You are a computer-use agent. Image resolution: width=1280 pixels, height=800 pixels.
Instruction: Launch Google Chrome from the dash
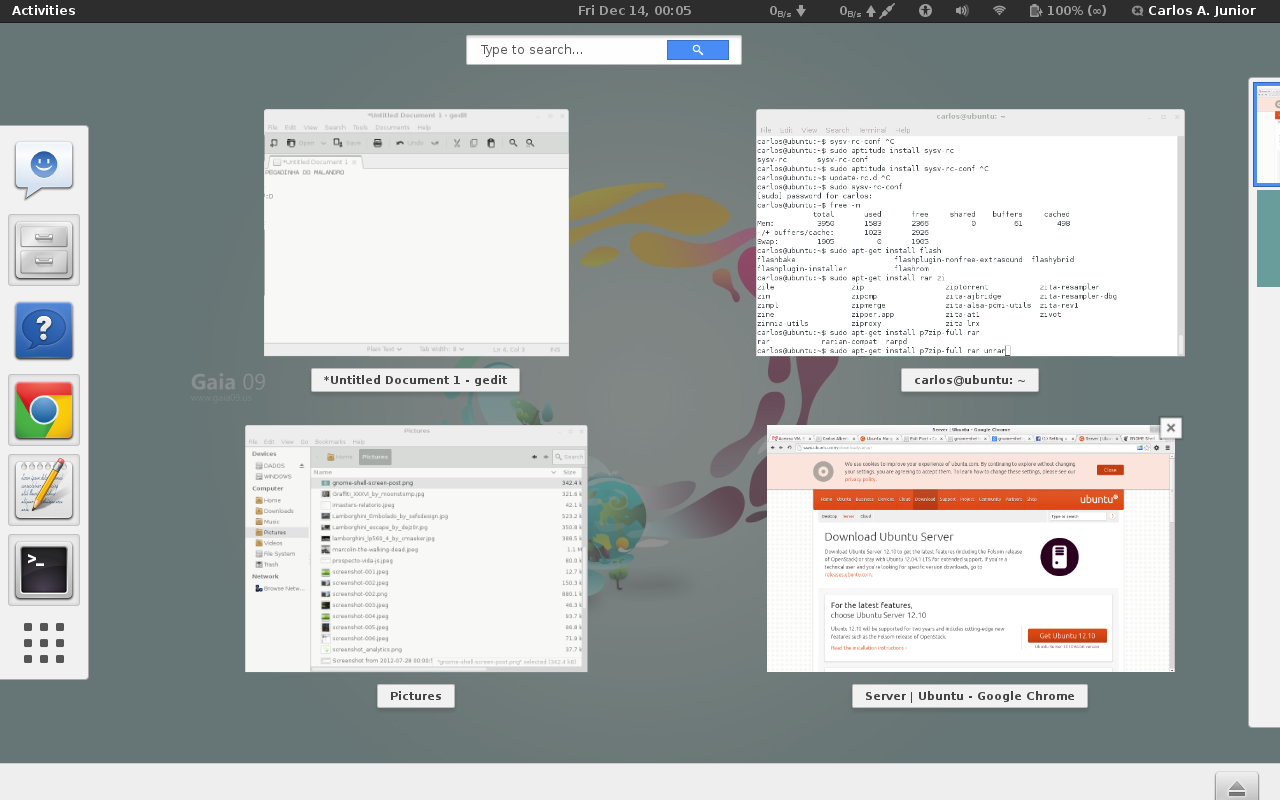tap(44, 410)
